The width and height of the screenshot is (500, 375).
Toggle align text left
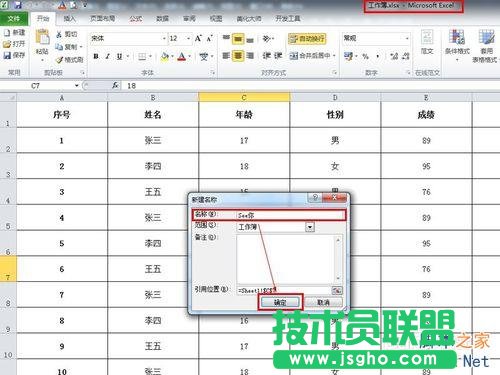click(x=226, y=56)
